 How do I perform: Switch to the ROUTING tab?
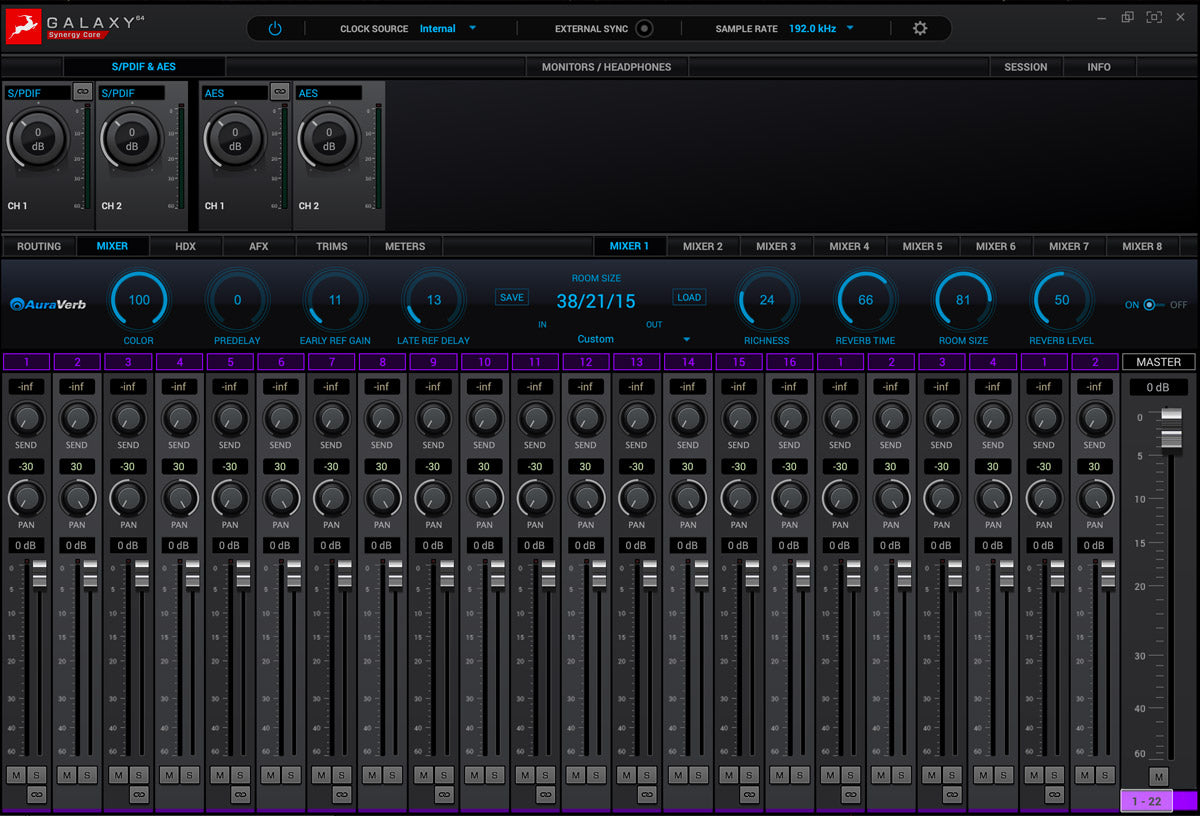pyautogui.click(x=39, y=246)
